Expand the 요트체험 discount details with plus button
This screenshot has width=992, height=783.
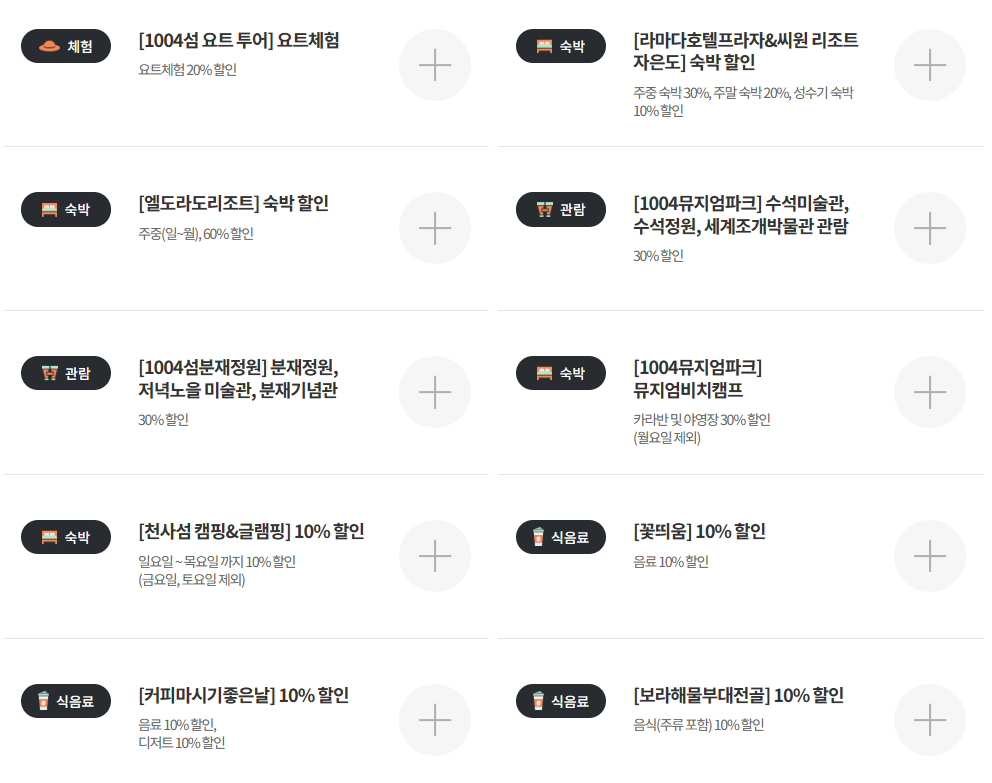coord(435,64)
